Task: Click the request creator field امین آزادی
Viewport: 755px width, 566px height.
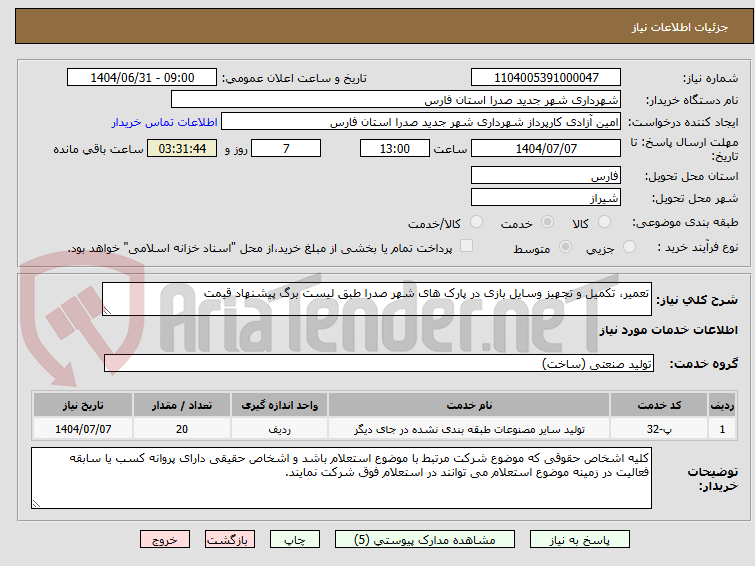Action: 421,122
